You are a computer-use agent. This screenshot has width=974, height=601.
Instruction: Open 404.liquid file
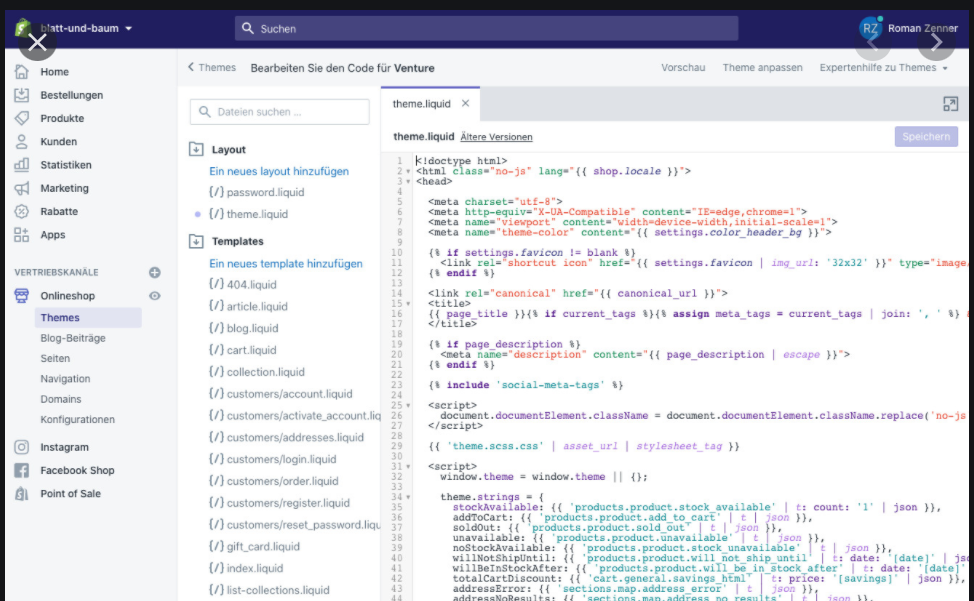(x=243, y=284)
